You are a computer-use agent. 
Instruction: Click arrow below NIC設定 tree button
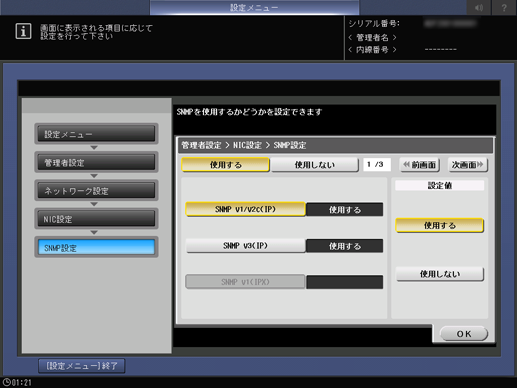[94, 233]
